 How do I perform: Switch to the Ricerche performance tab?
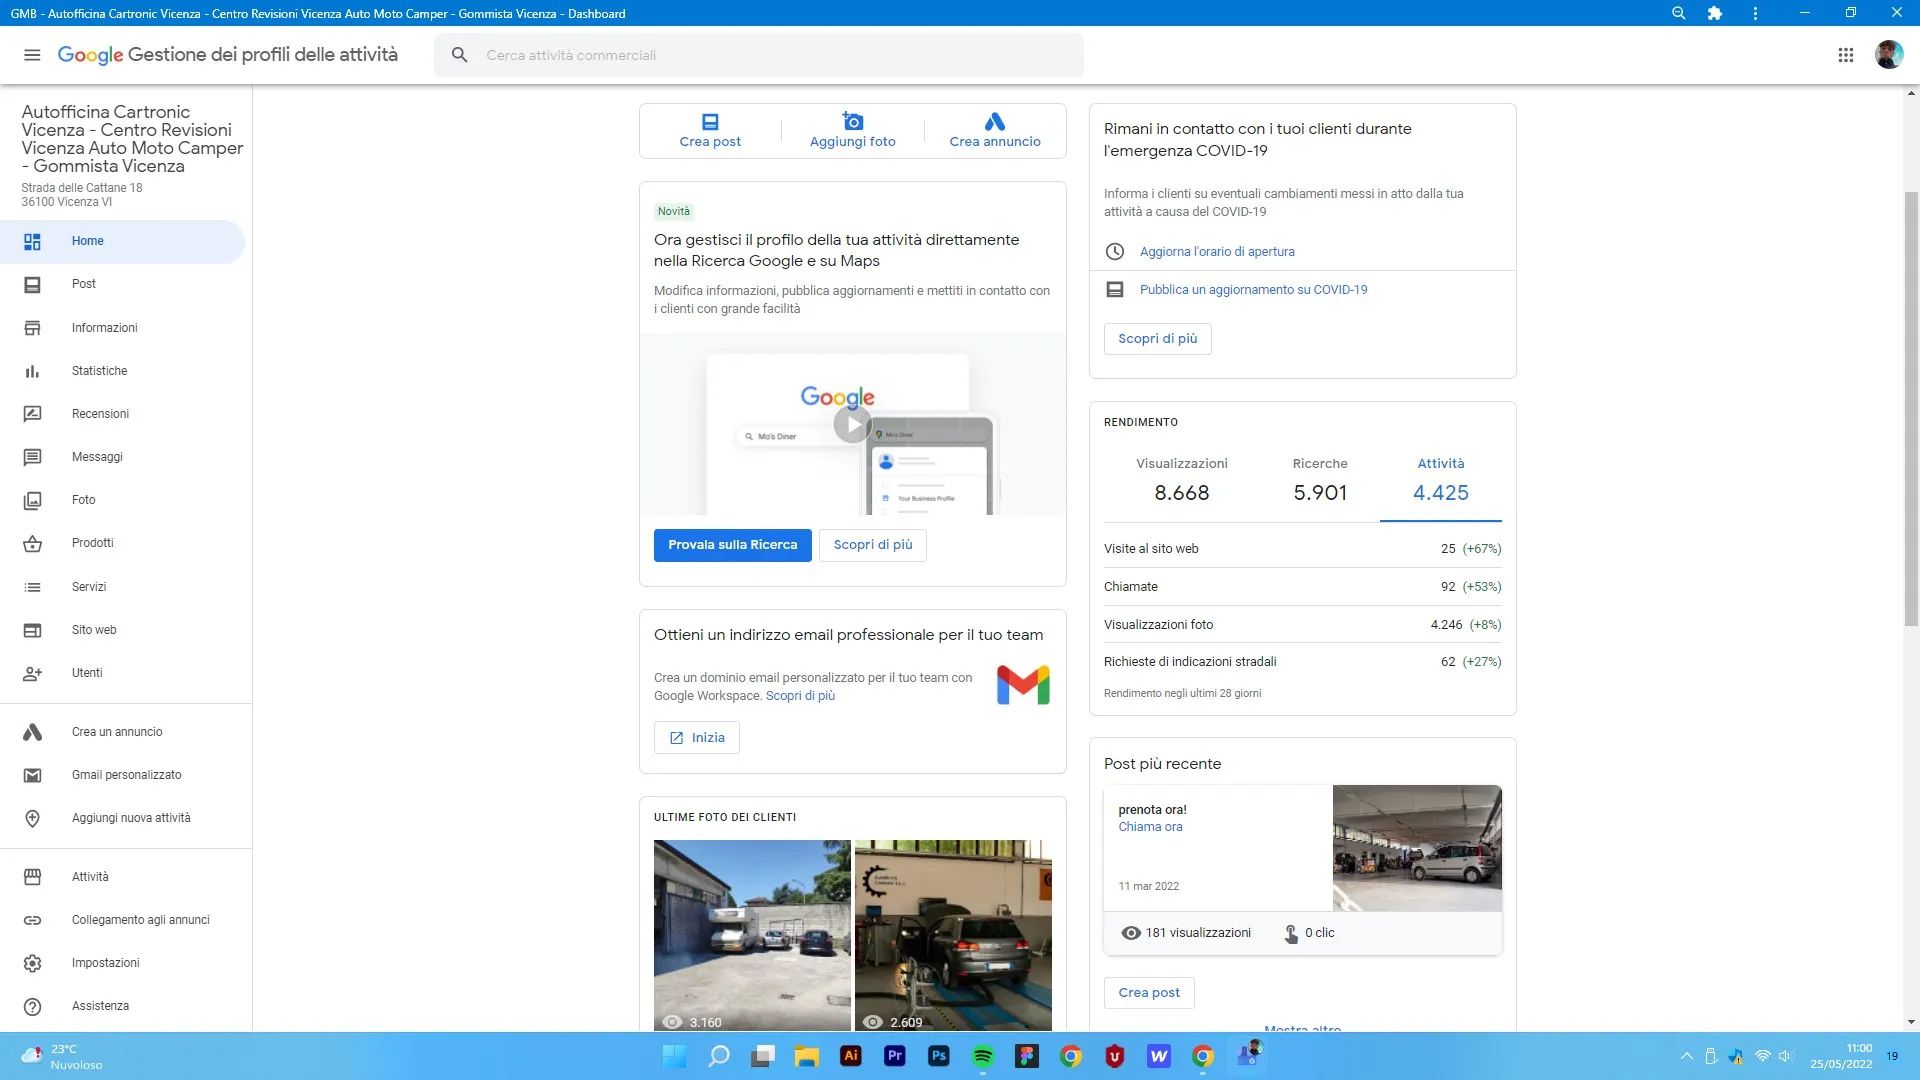[1319, 480]
